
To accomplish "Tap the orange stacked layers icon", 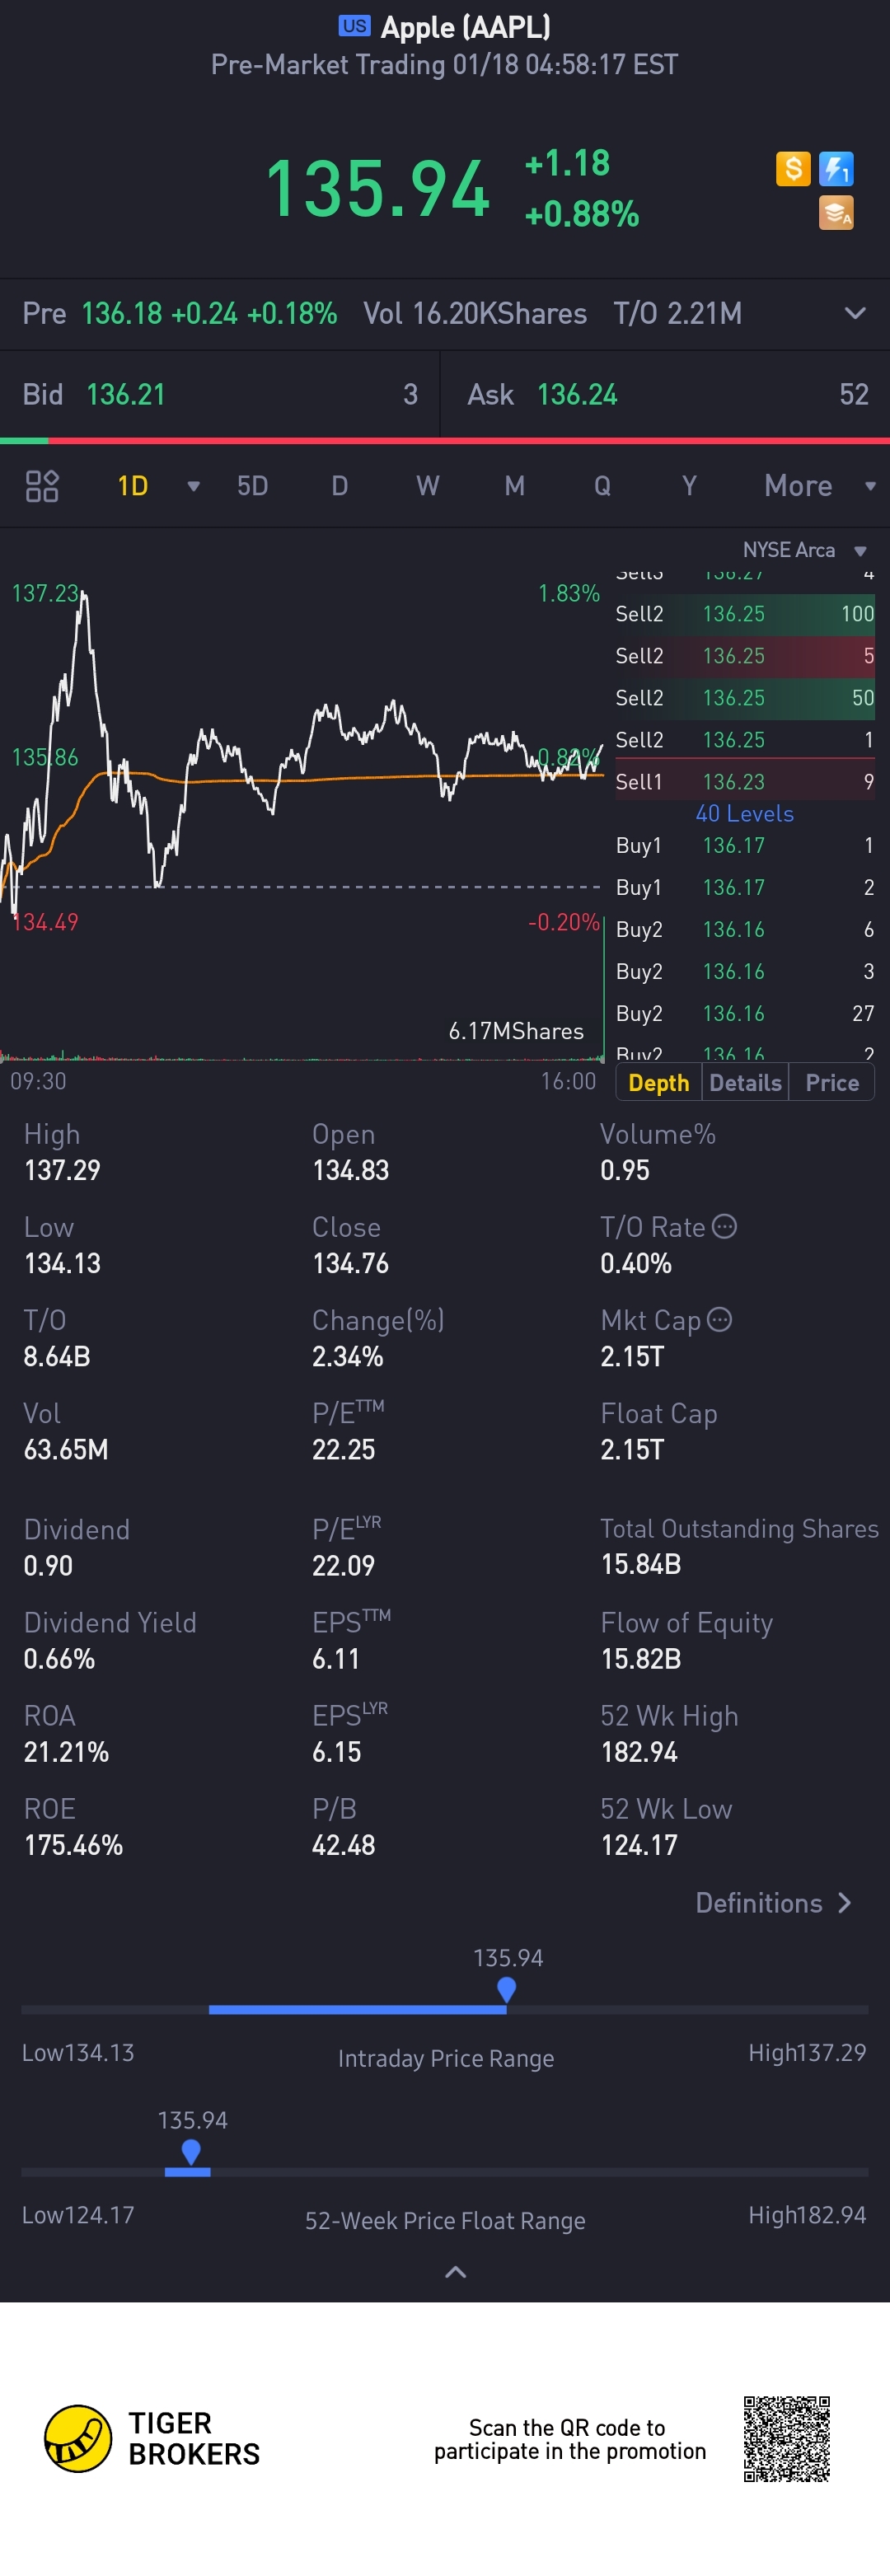I will click(x=836, y=213).
